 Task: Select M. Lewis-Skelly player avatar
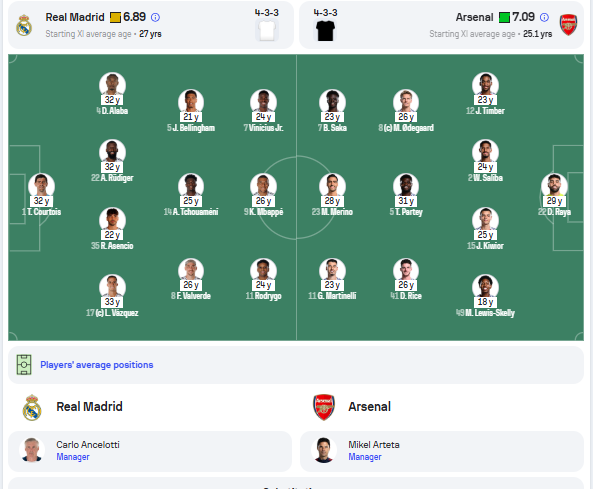485,287
